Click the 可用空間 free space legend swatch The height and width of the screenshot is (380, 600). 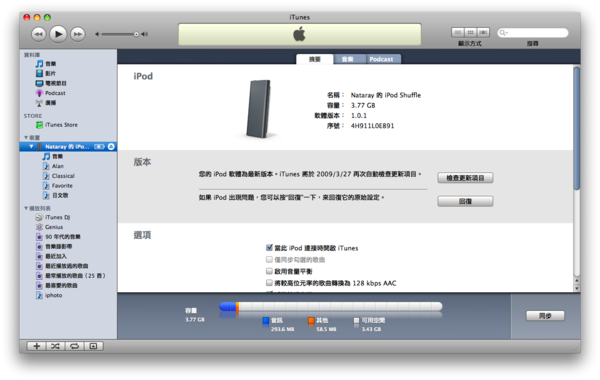point(356,320)
